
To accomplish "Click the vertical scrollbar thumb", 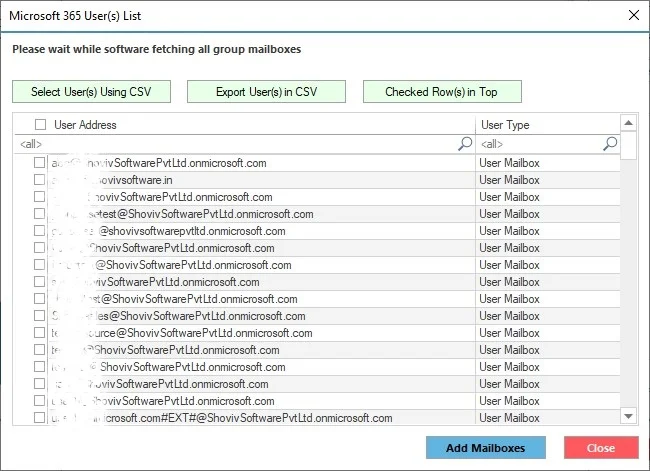I will point(628,146).
